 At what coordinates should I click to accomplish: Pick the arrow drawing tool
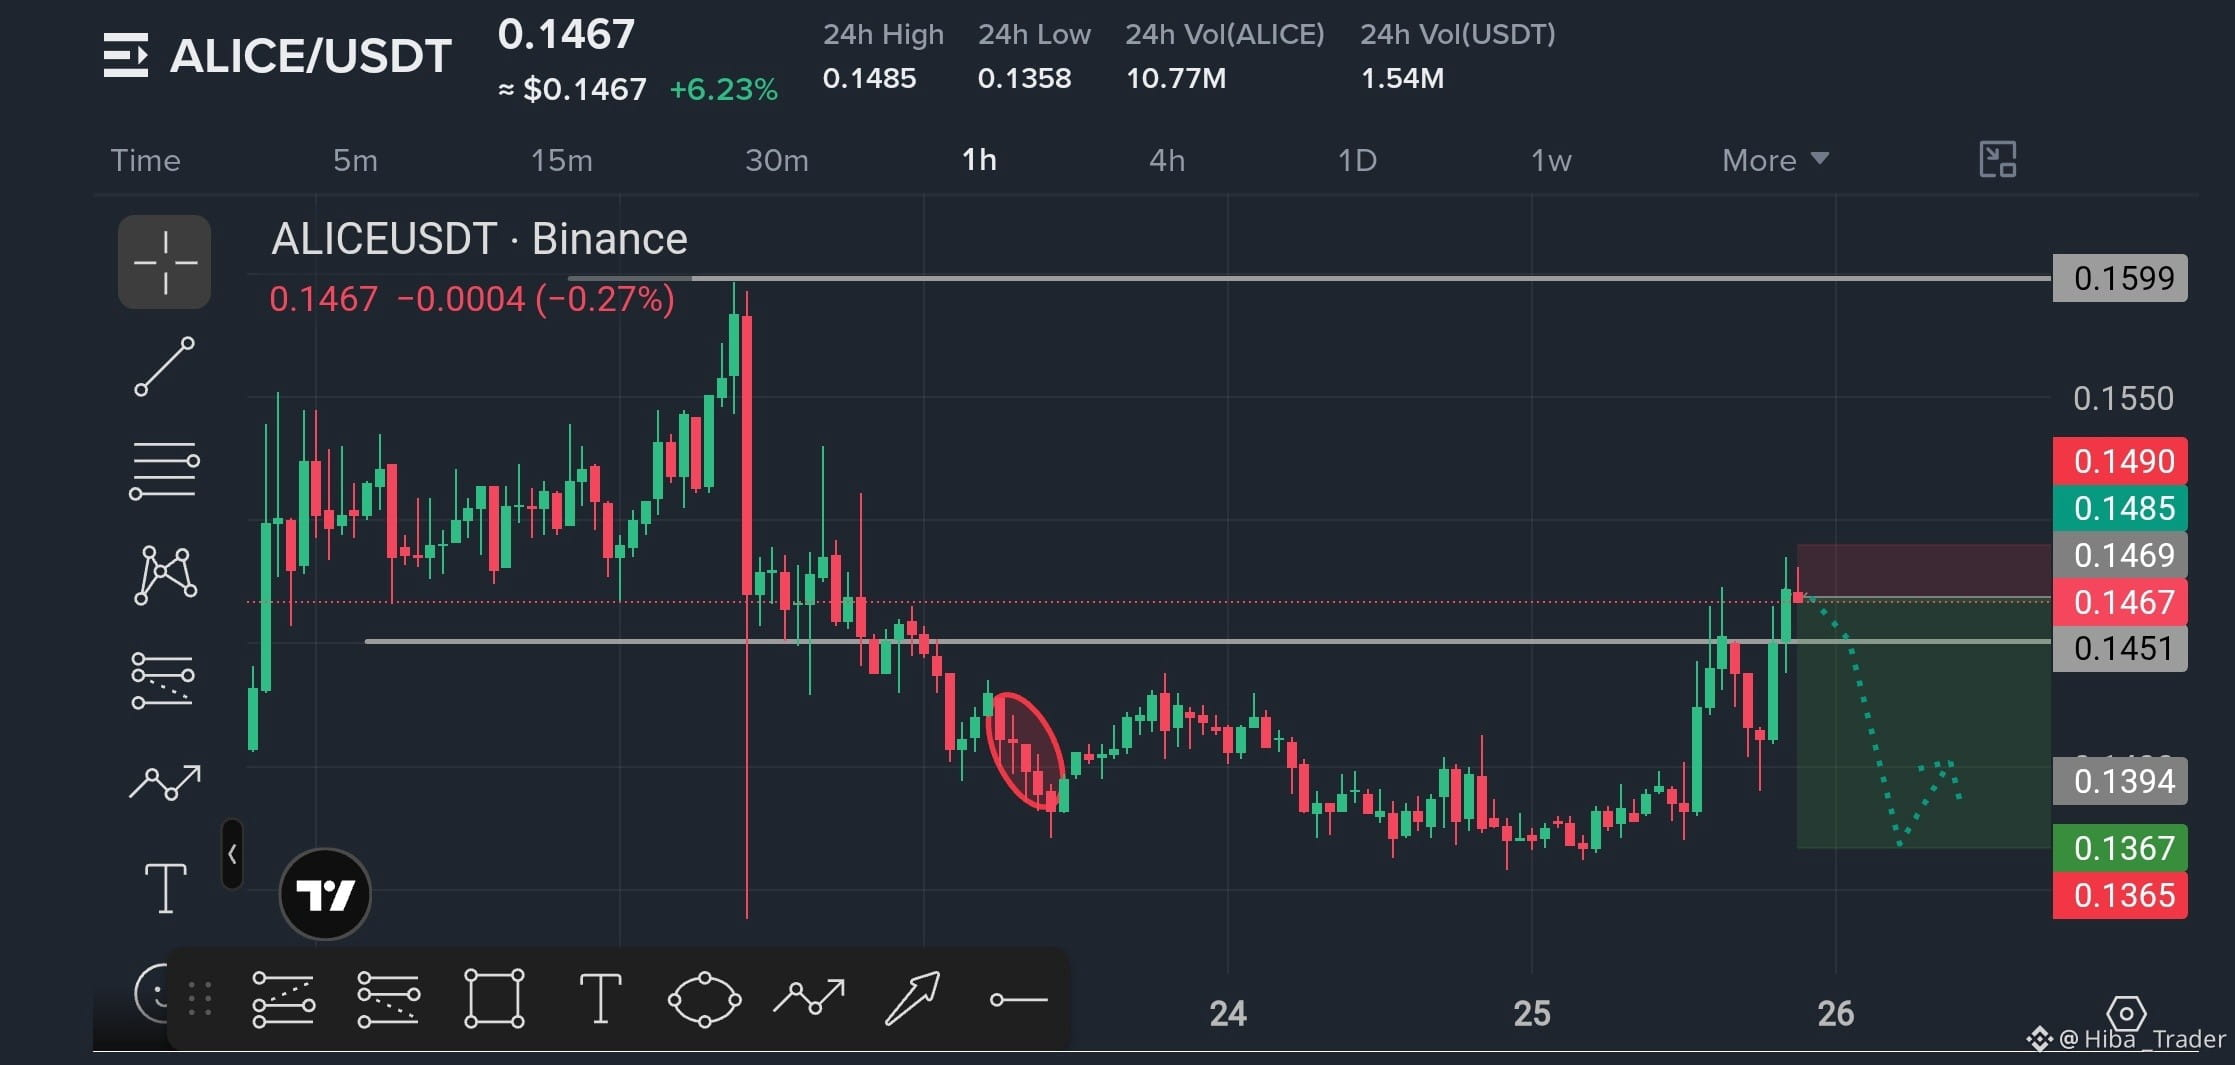pyautogui.click(x=913, y=997)
